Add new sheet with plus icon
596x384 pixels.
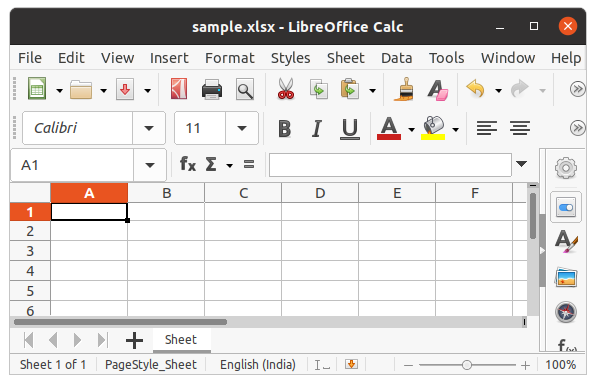134,340
